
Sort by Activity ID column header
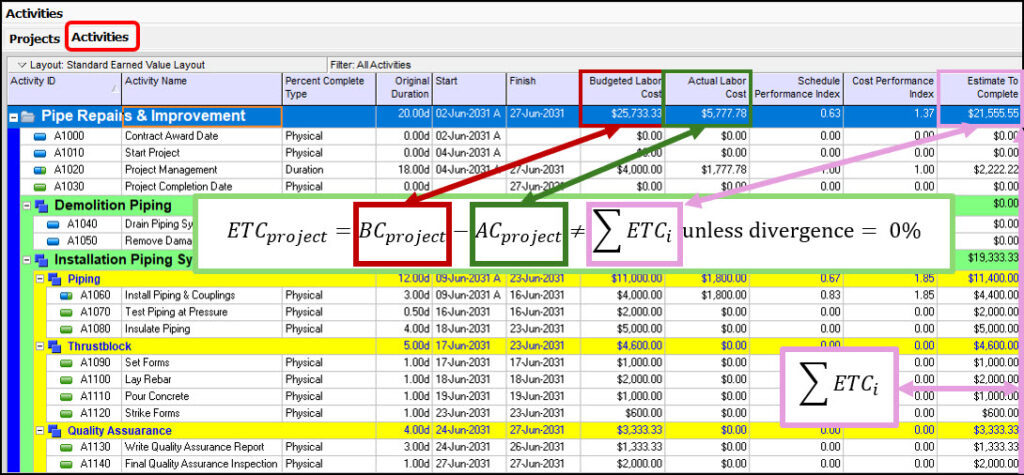click(64, 89)
